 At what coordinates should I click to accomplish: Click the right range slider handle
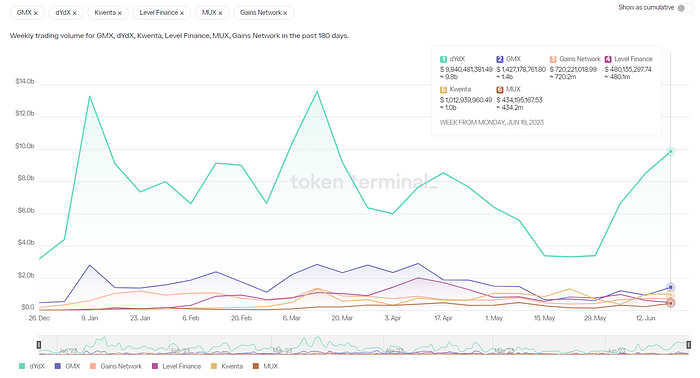[689, 345]
